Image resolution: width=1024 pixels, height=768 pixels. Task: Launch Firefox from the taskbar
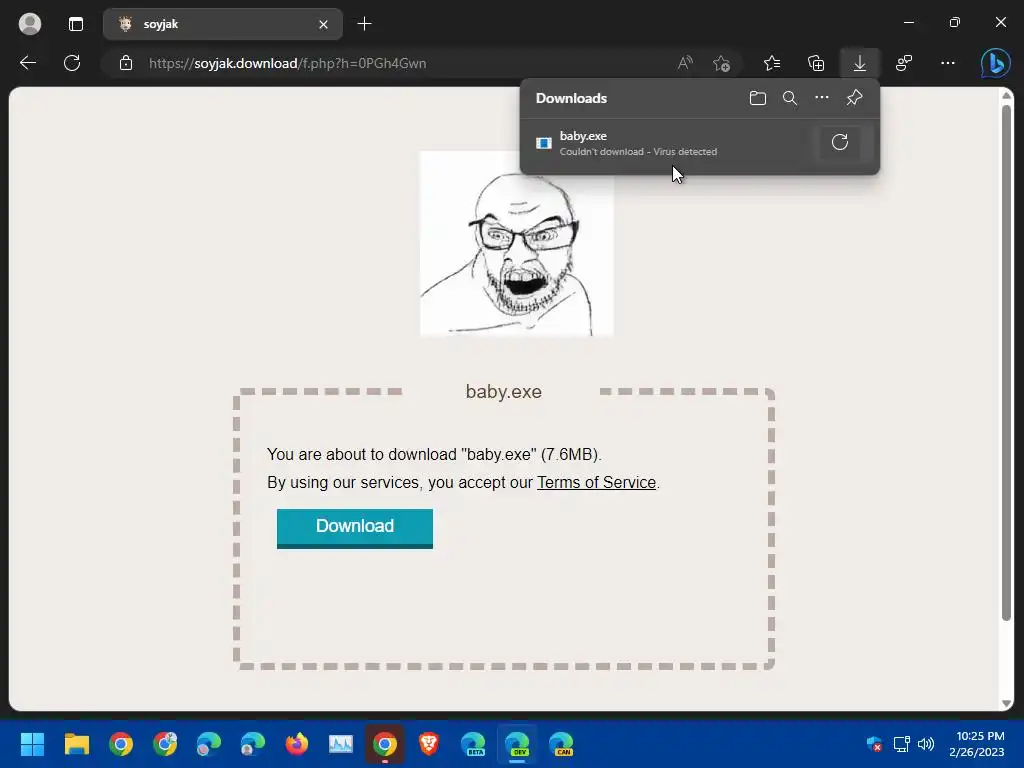(x=296, y=744)
